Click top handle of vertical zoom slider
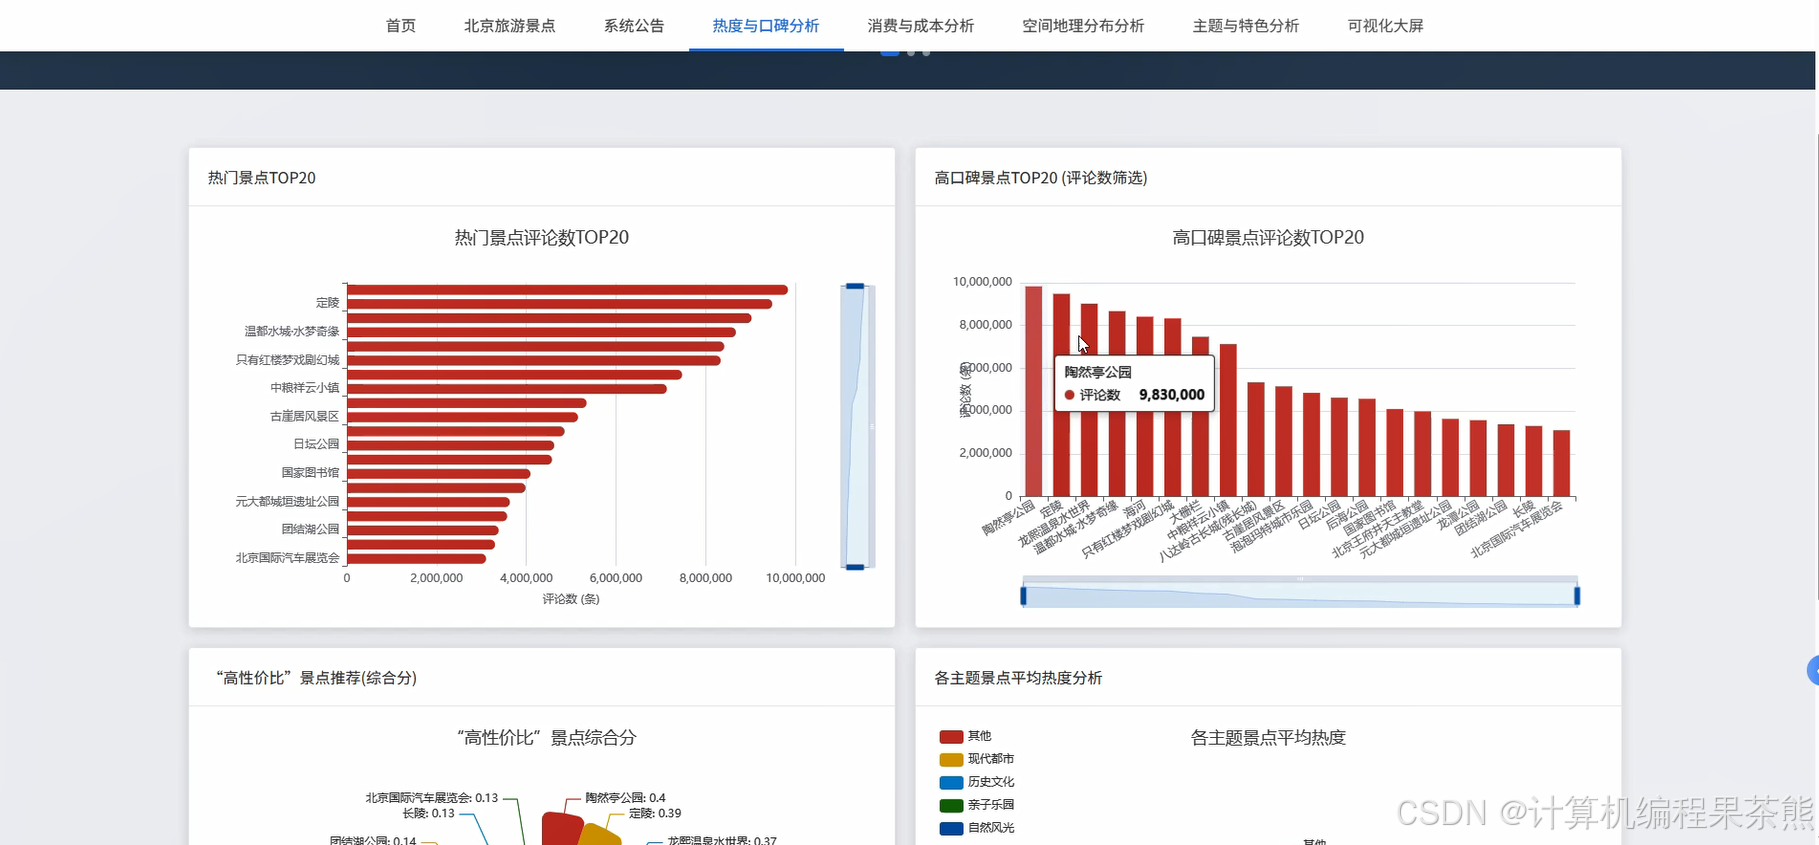 (x=855, y=286)
